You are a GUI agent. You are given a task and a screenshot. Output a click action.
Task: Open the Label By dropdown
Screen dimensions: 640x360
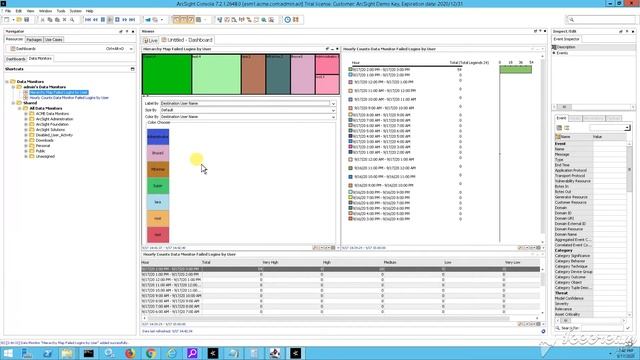click(x=333, y=104)
